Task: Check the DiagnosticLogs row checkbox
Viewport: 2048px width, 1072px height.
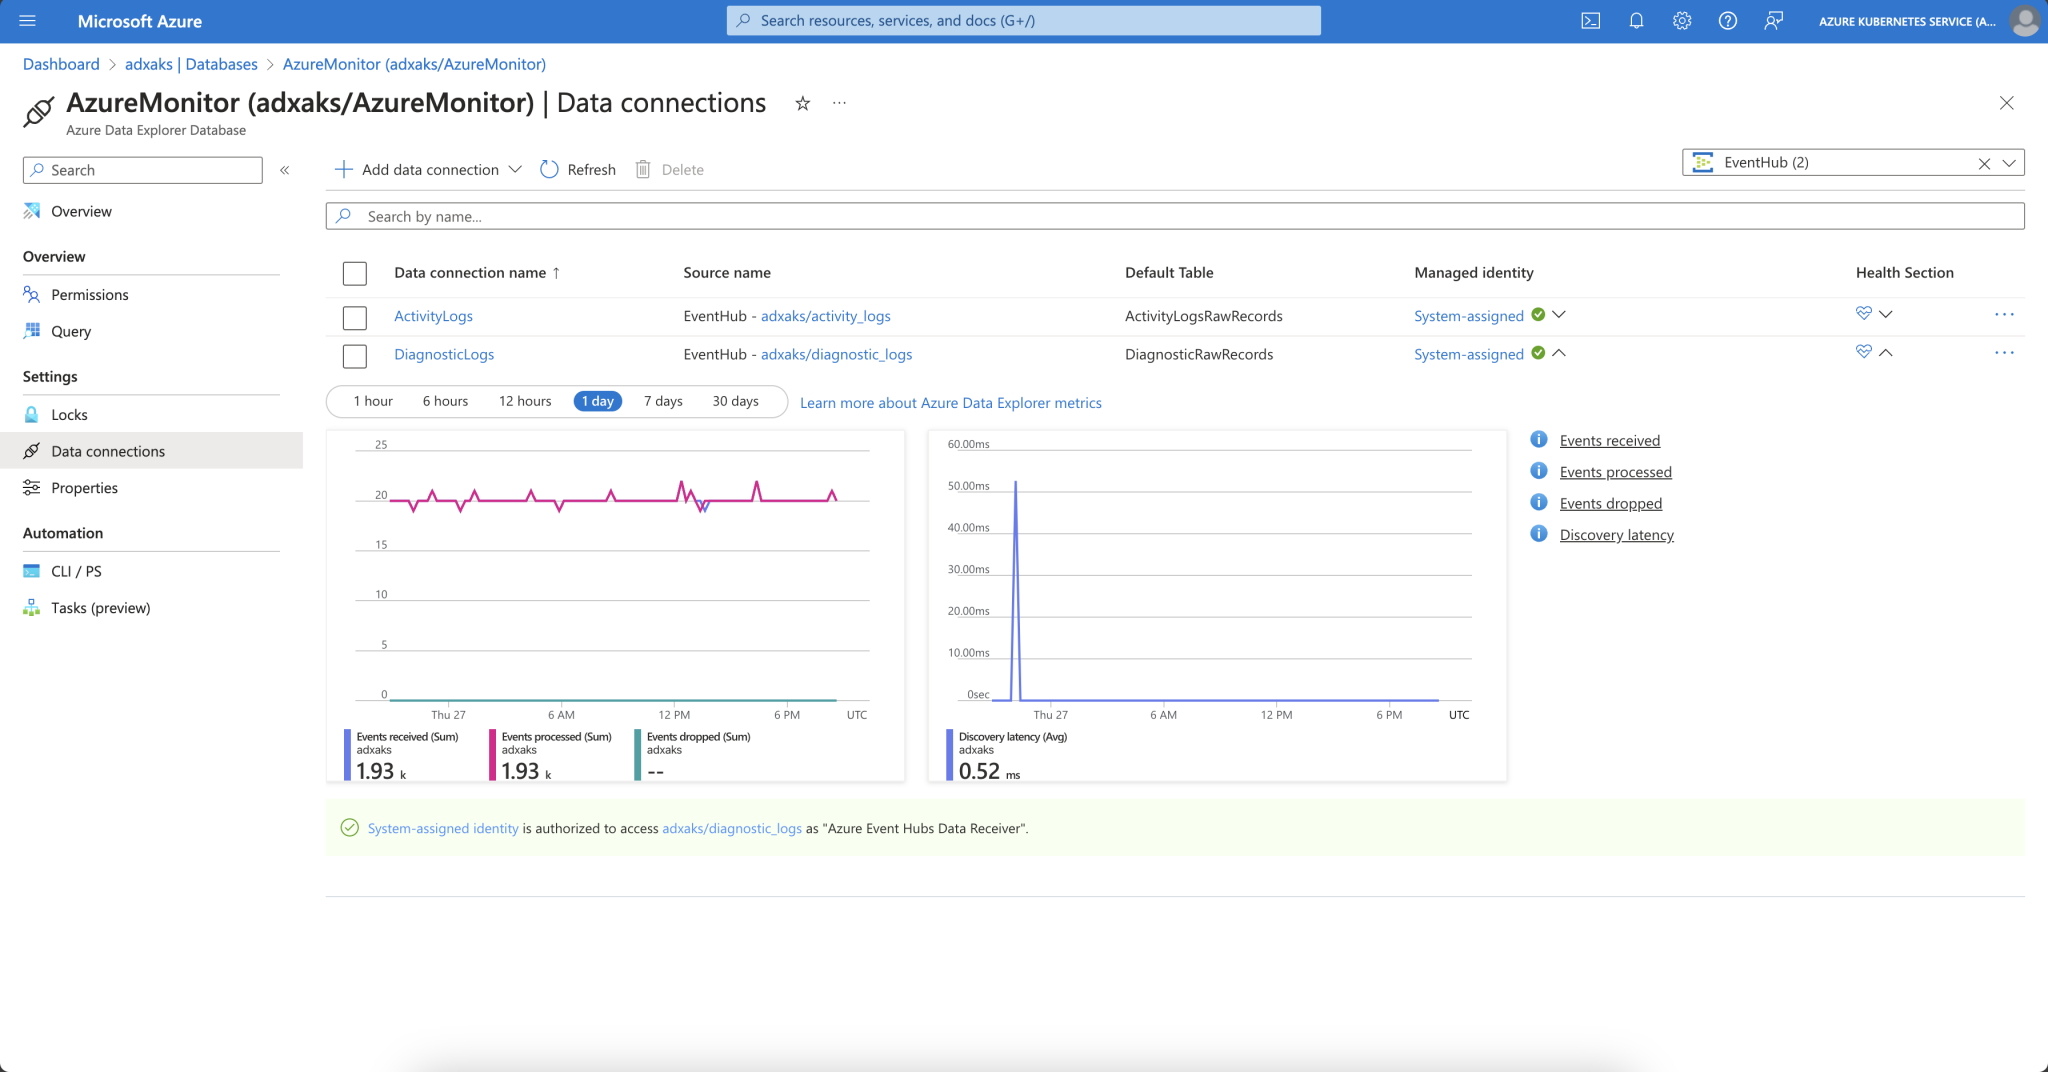Action: (355, 355)
